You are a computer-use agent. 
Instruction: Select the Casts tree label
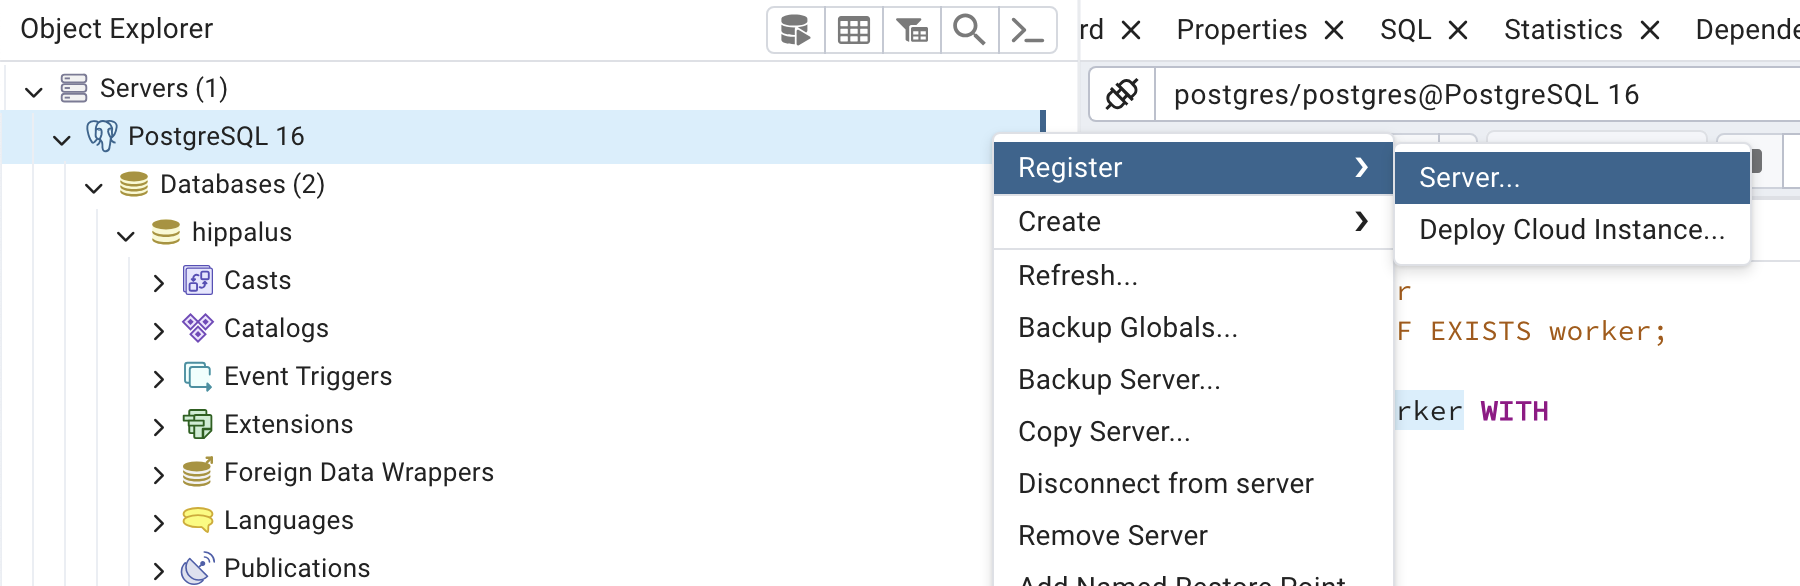257,280
